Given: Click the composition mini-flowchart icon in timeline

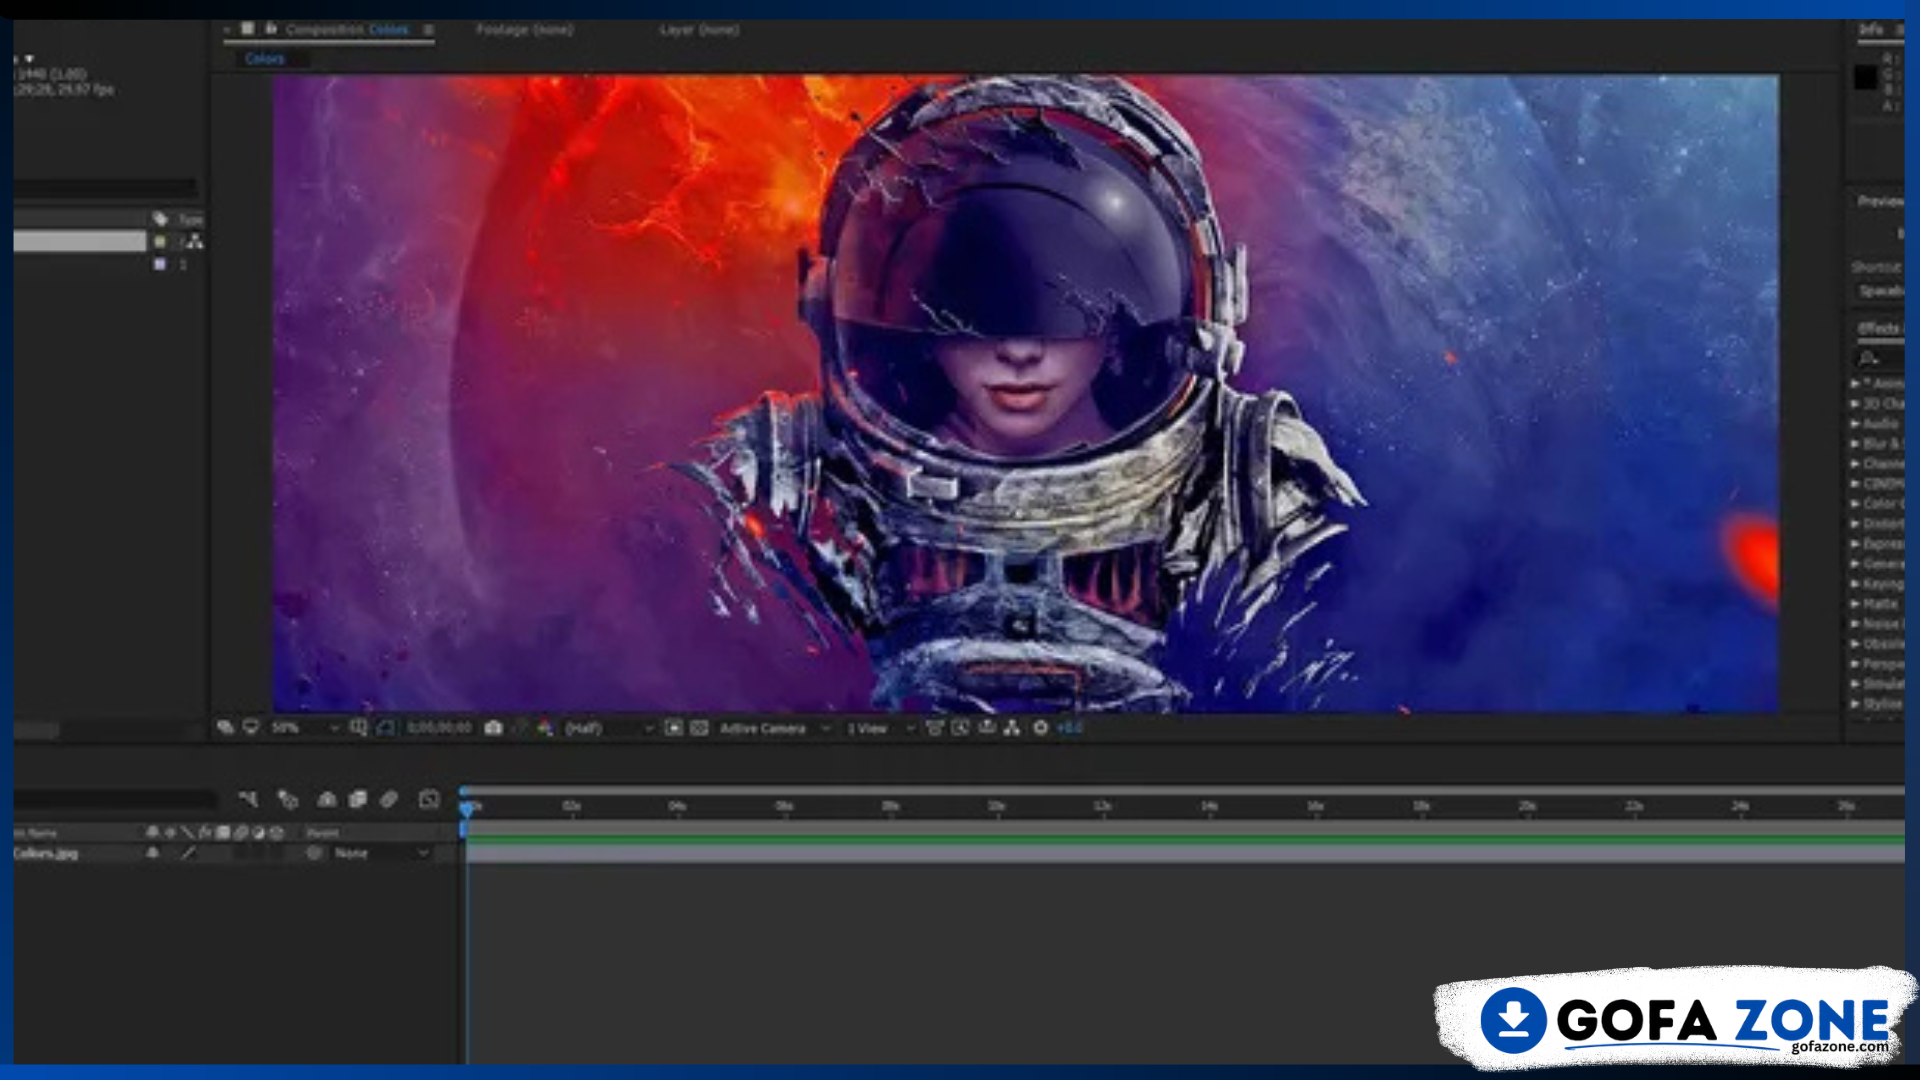Looking at the screenshot, I should (x=248, y=799).
